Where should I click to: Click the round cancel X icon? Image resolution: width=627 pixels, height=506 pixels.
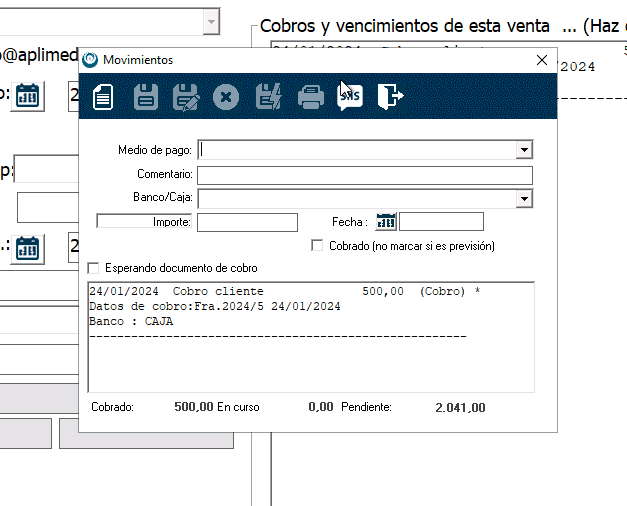coord(226,97)
